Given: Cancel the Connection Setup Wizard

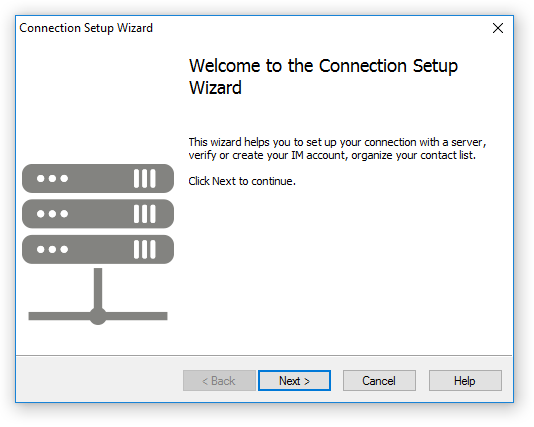Looking at the screenshot, I should tap(379, 380).
